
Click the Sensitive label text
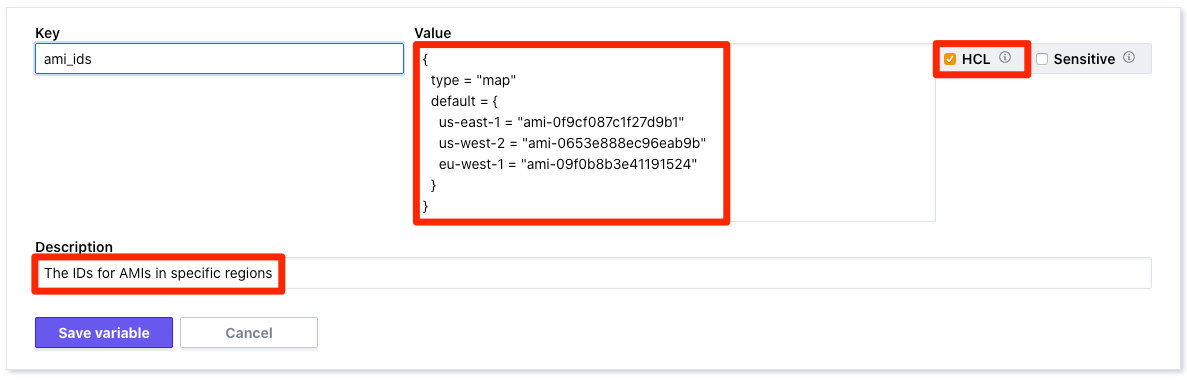point(1084,58)
